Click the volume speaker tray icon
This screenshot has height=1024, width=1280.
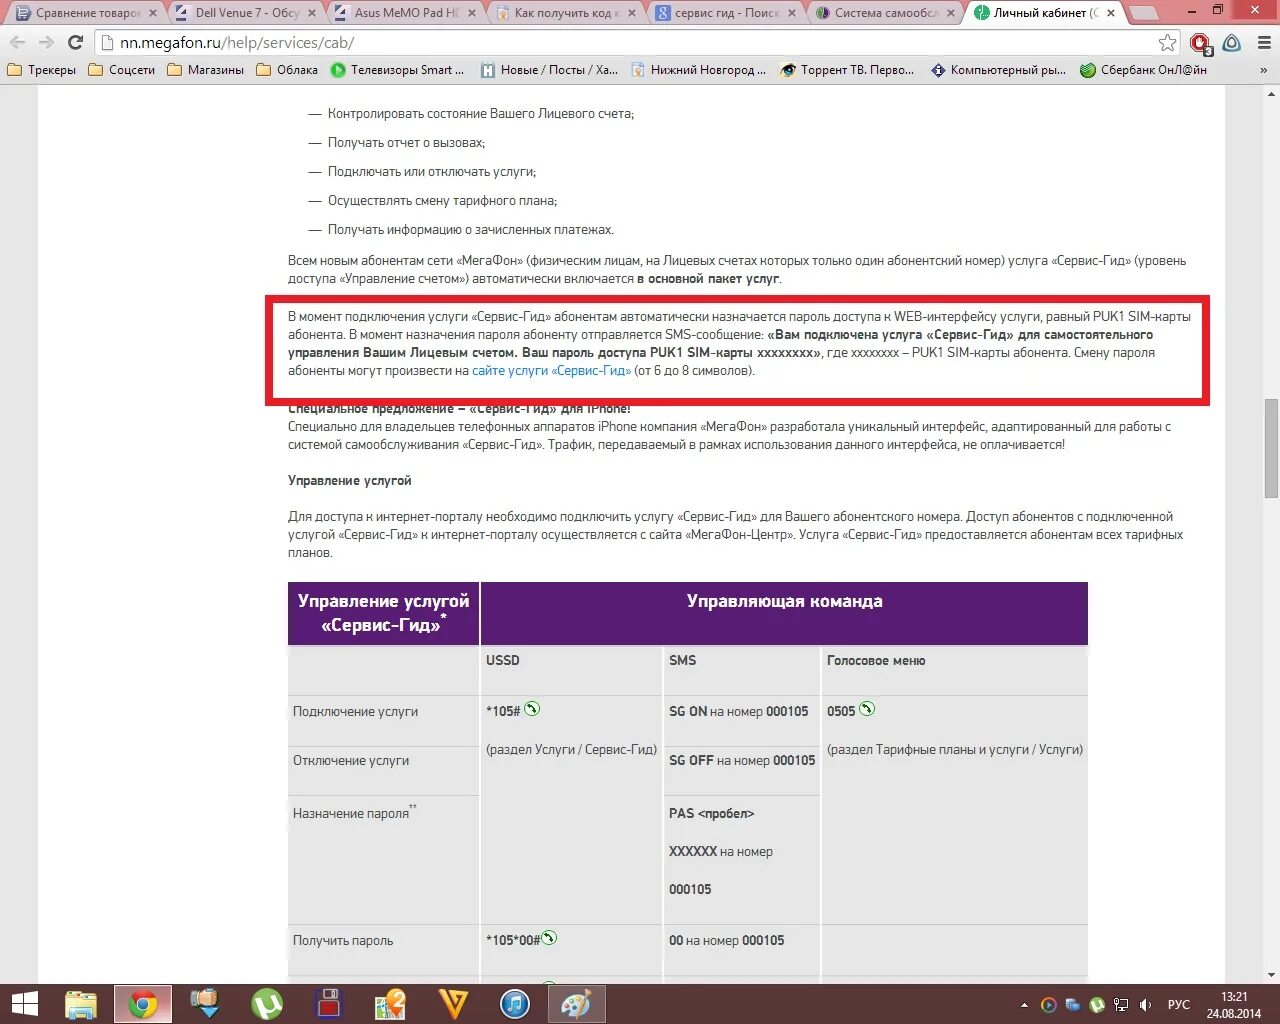pyautogui.click(x=1145, y=1005)
